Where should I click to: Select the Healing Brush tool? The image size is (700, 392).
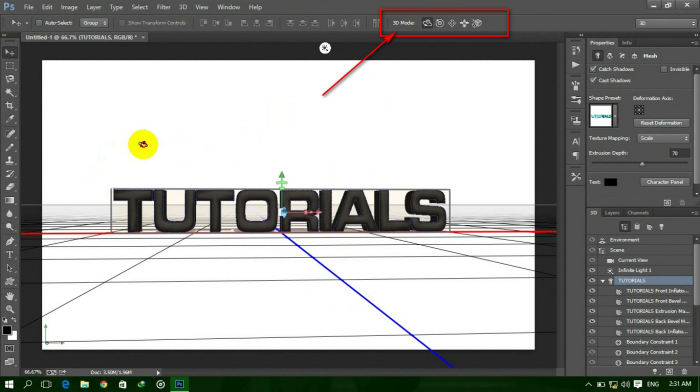pyautogui.click(x=9, y=133)
